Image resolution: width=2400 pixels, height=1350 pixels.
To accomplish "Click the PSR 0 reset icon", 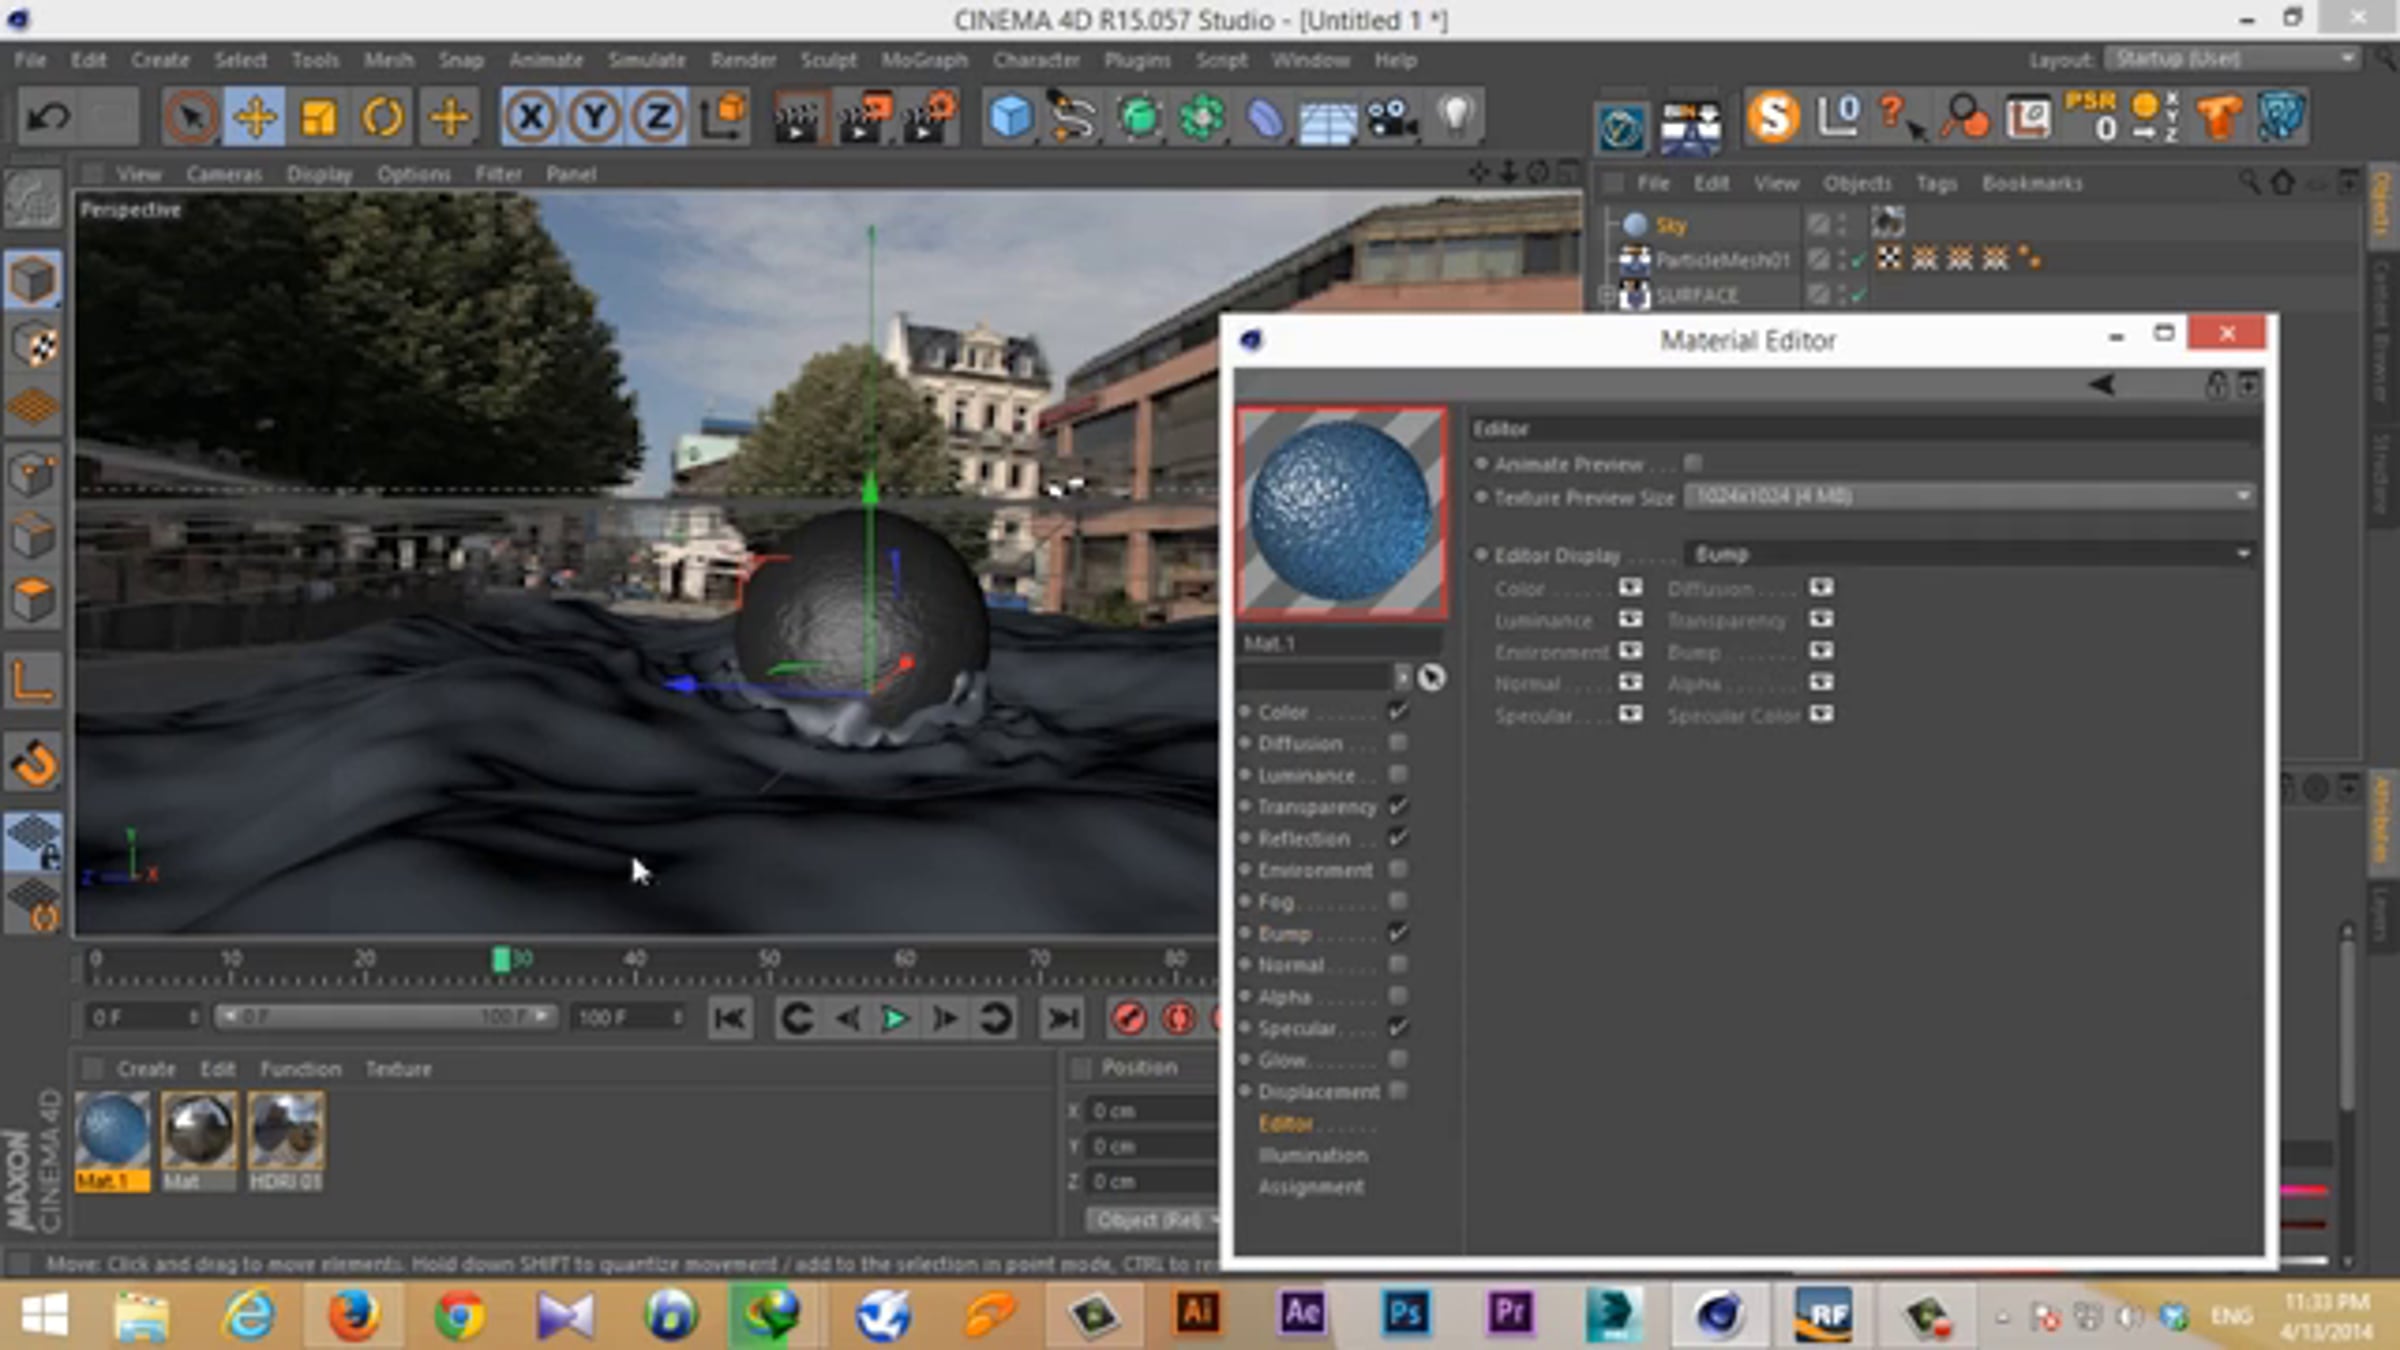I will (2091, 117).
